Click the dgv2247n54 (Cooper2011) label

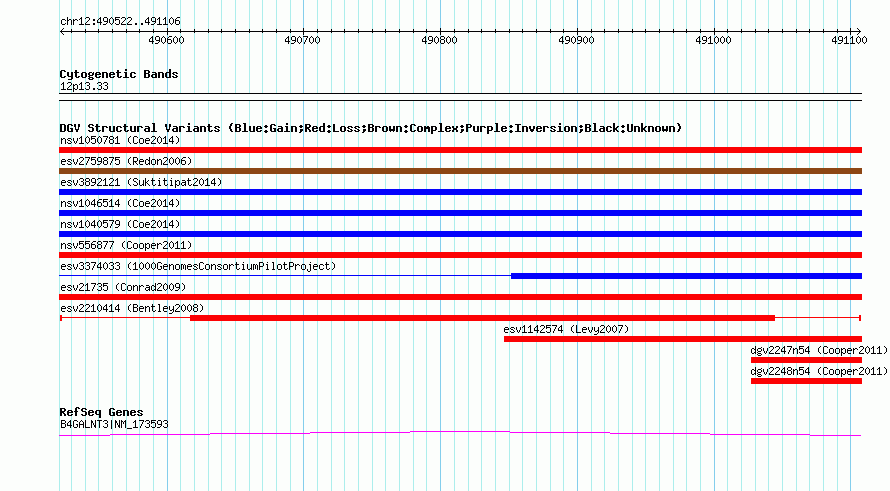point(818,350)
